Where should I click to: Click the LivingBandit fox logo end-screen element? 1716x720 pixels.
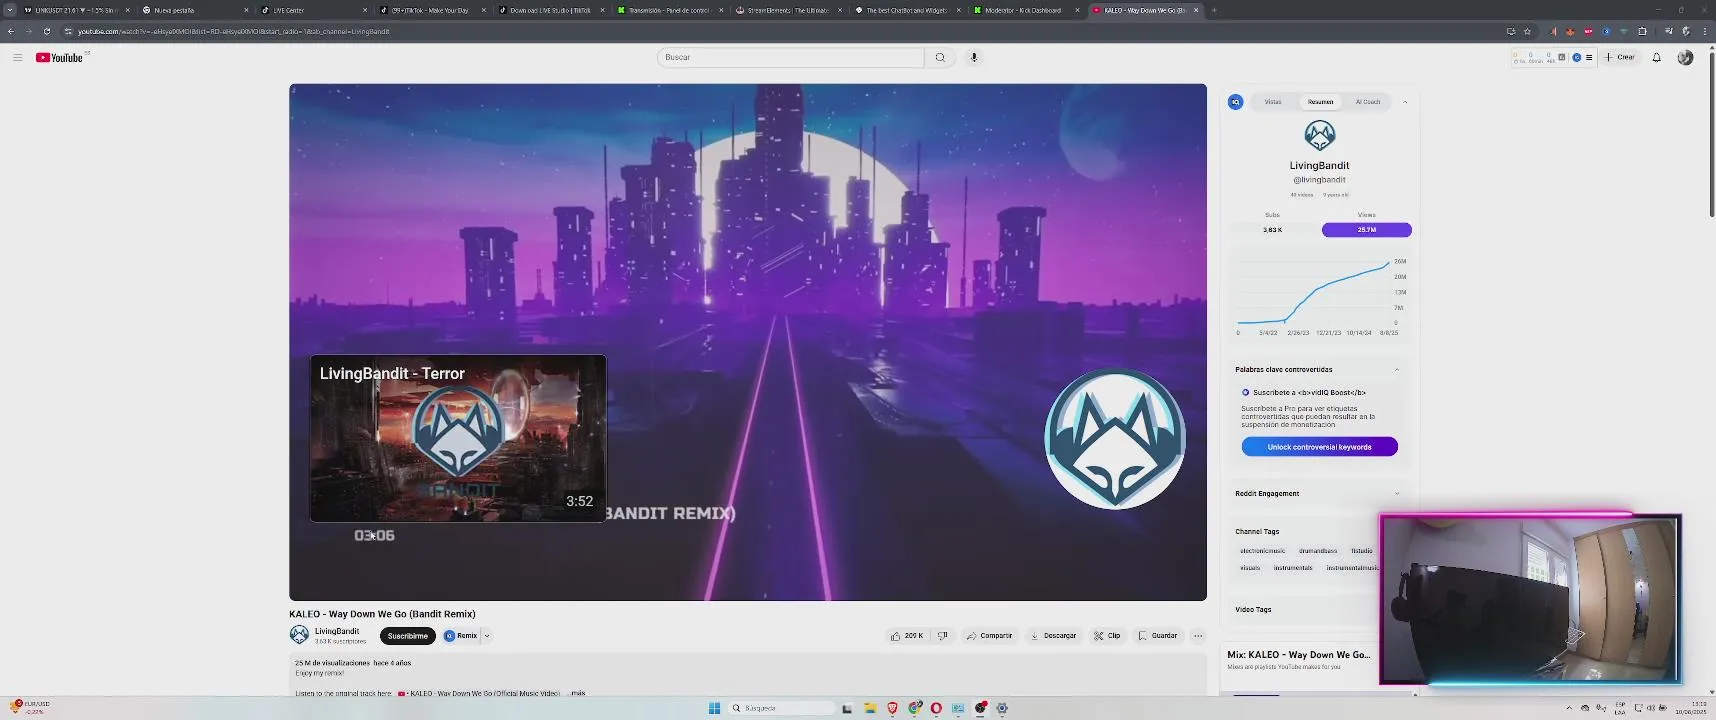point(1115,439)
